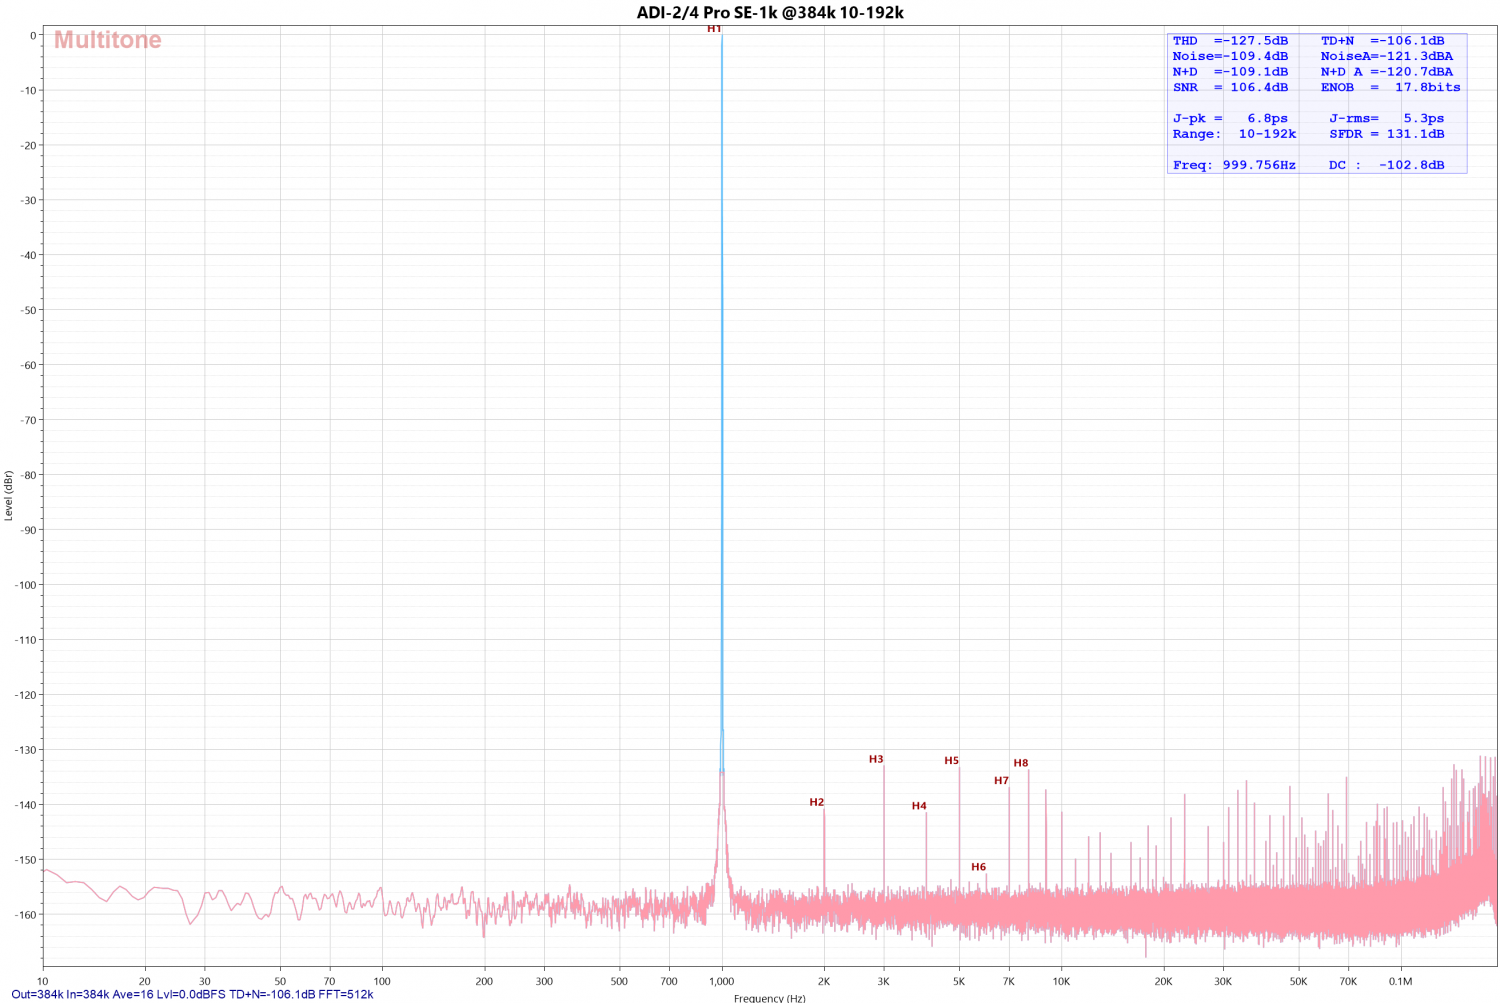Click the "Frequency (Hz)" axis title

[769, 997]
